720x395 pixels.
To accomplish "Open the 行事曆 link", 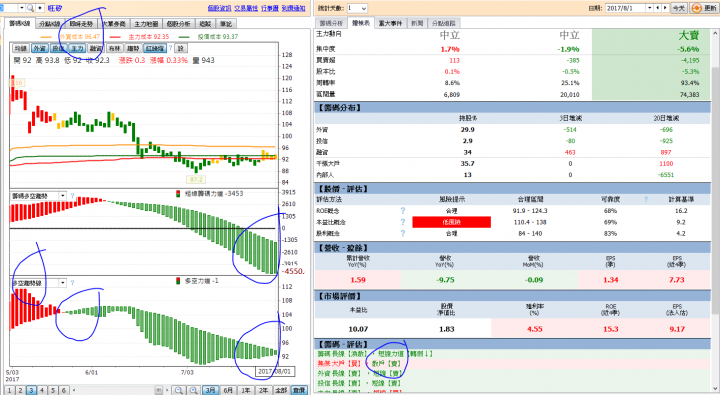I will (x=270, y=8).
